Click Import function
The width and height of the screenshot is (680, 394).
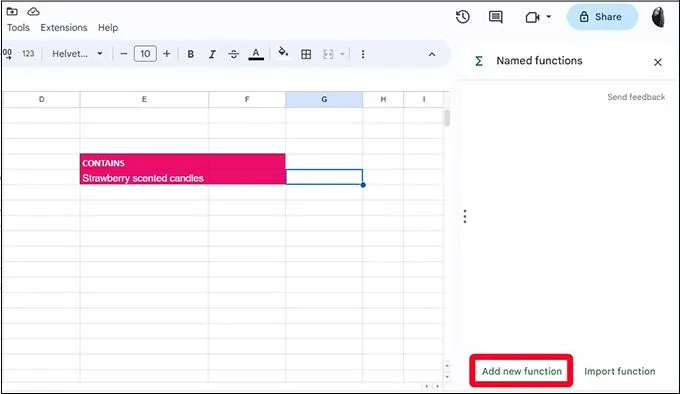coord(620,371)
